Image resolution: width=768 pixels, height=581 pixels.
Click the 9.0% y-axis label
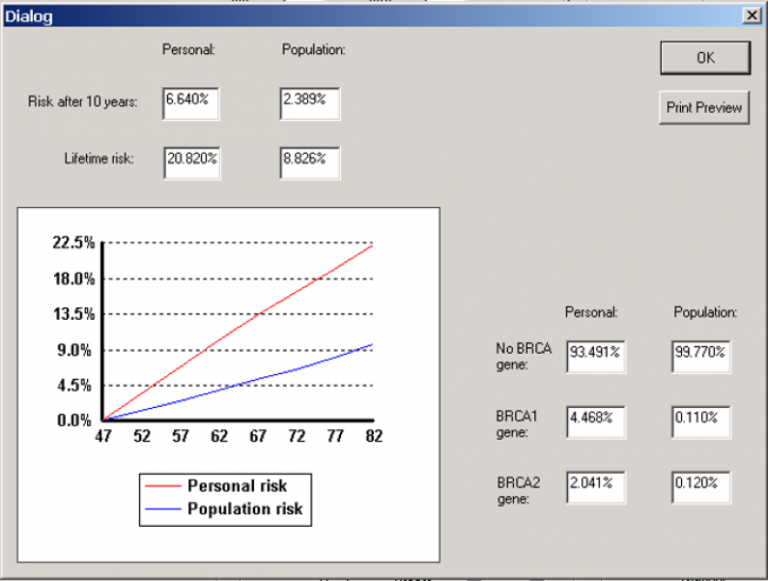click(74, 350)
